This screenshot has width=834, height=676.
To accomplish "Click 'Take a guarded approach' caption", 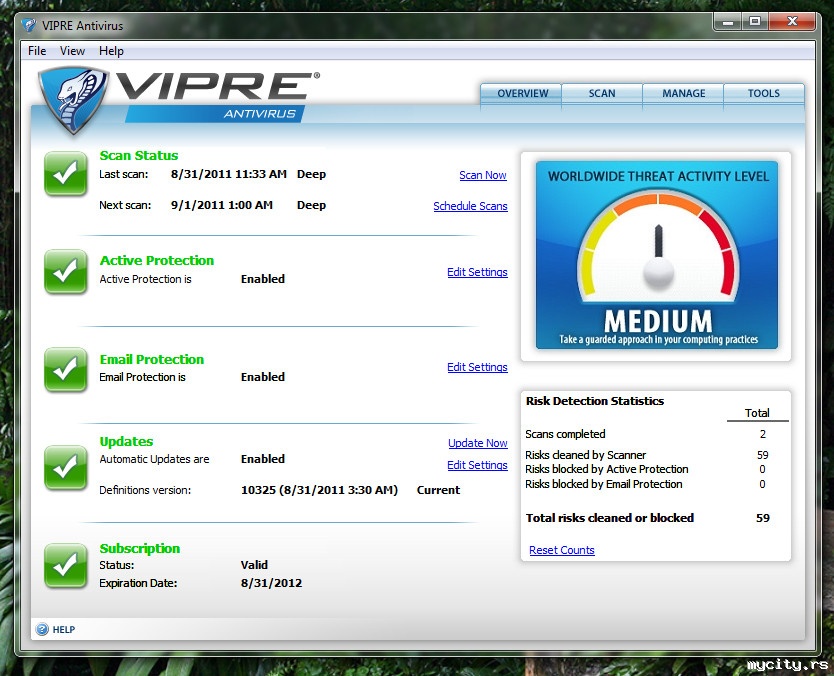I will [658, 339].
